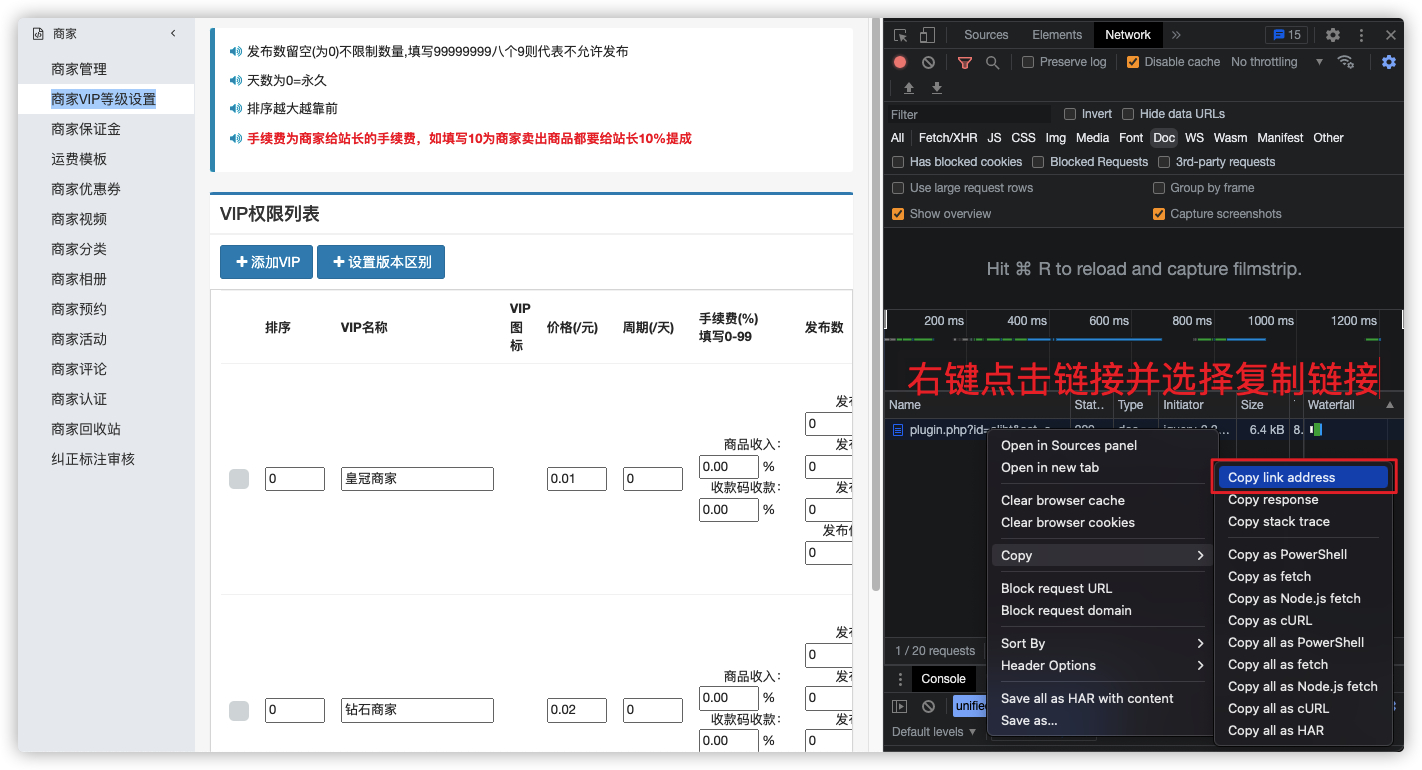Select the Doc filter type

click(x=1164, y=138)
